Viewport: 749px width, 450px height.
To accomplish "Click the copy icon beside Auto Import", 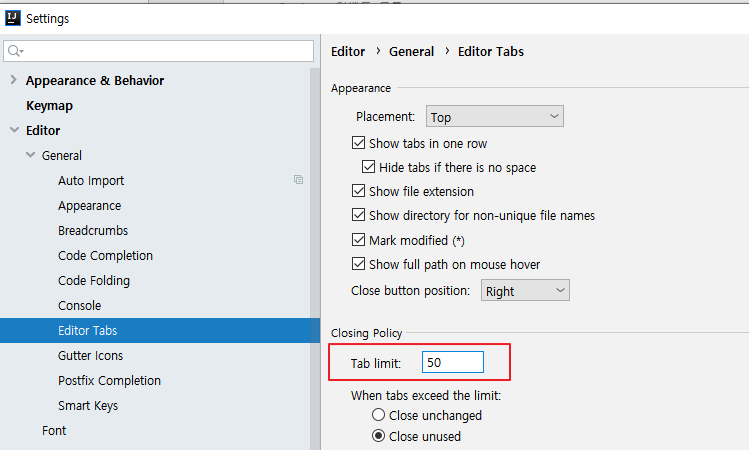I will tap(299, 180).
